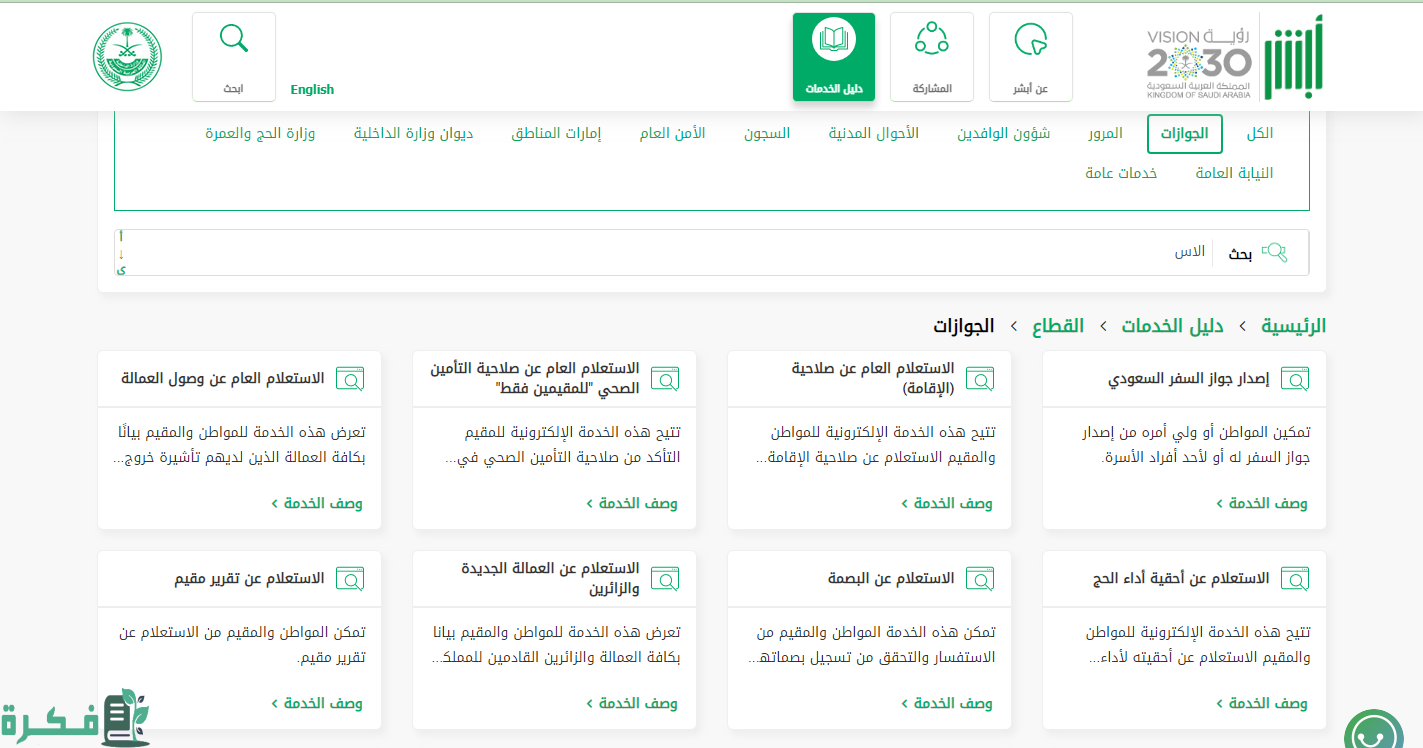This screenshot has width=1423, height=748.
Task: Click the Ministry of Interior emblem
Action: [127, 56]
